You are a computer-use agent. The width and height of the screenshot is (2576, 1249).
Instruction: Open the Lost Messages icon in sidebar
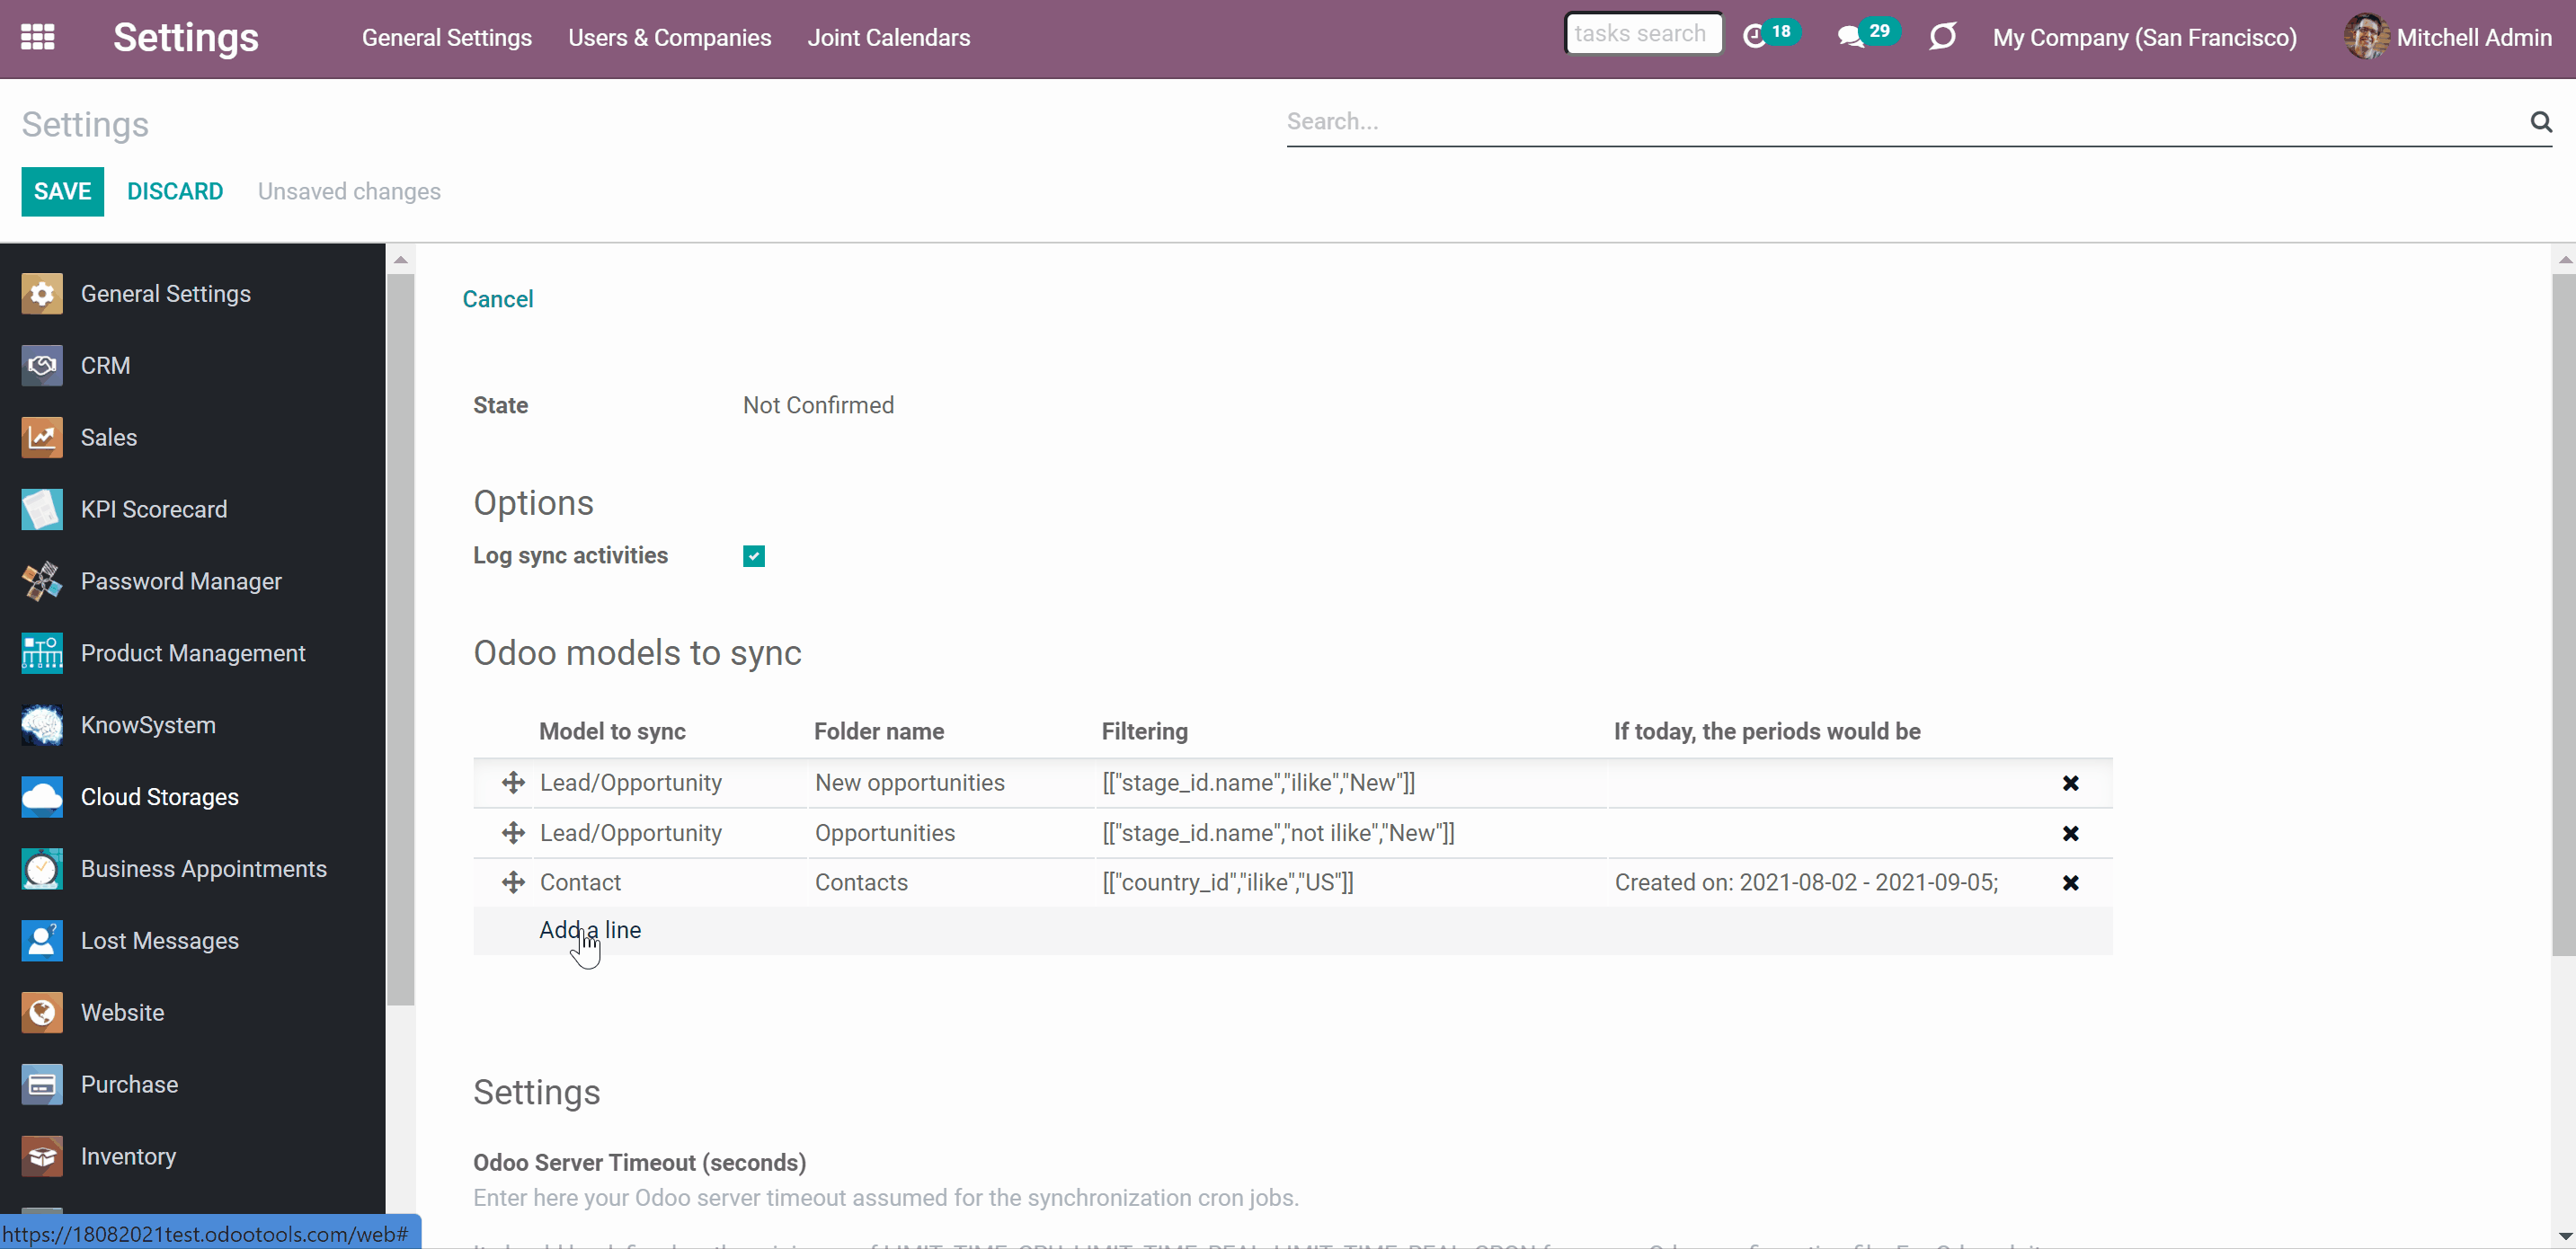pyautogui.click(x=42, y=941)
